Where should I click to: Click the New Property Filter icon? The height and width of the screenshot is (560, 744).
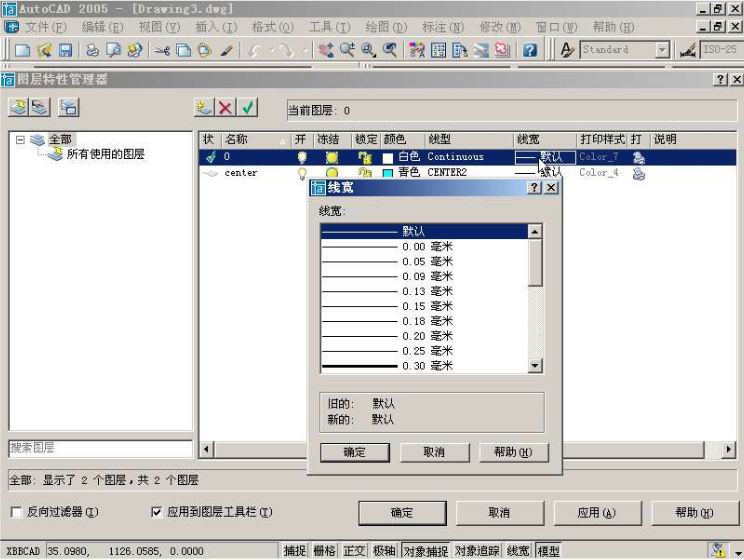pos(19,107)
